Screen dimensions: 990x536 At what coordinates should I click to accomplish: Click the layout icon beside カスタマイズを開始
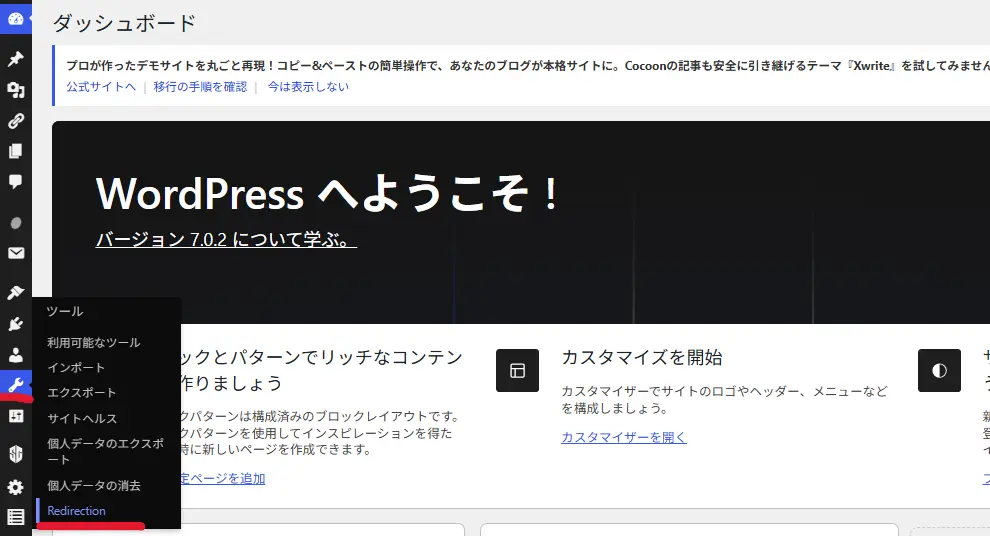[517, 371]
